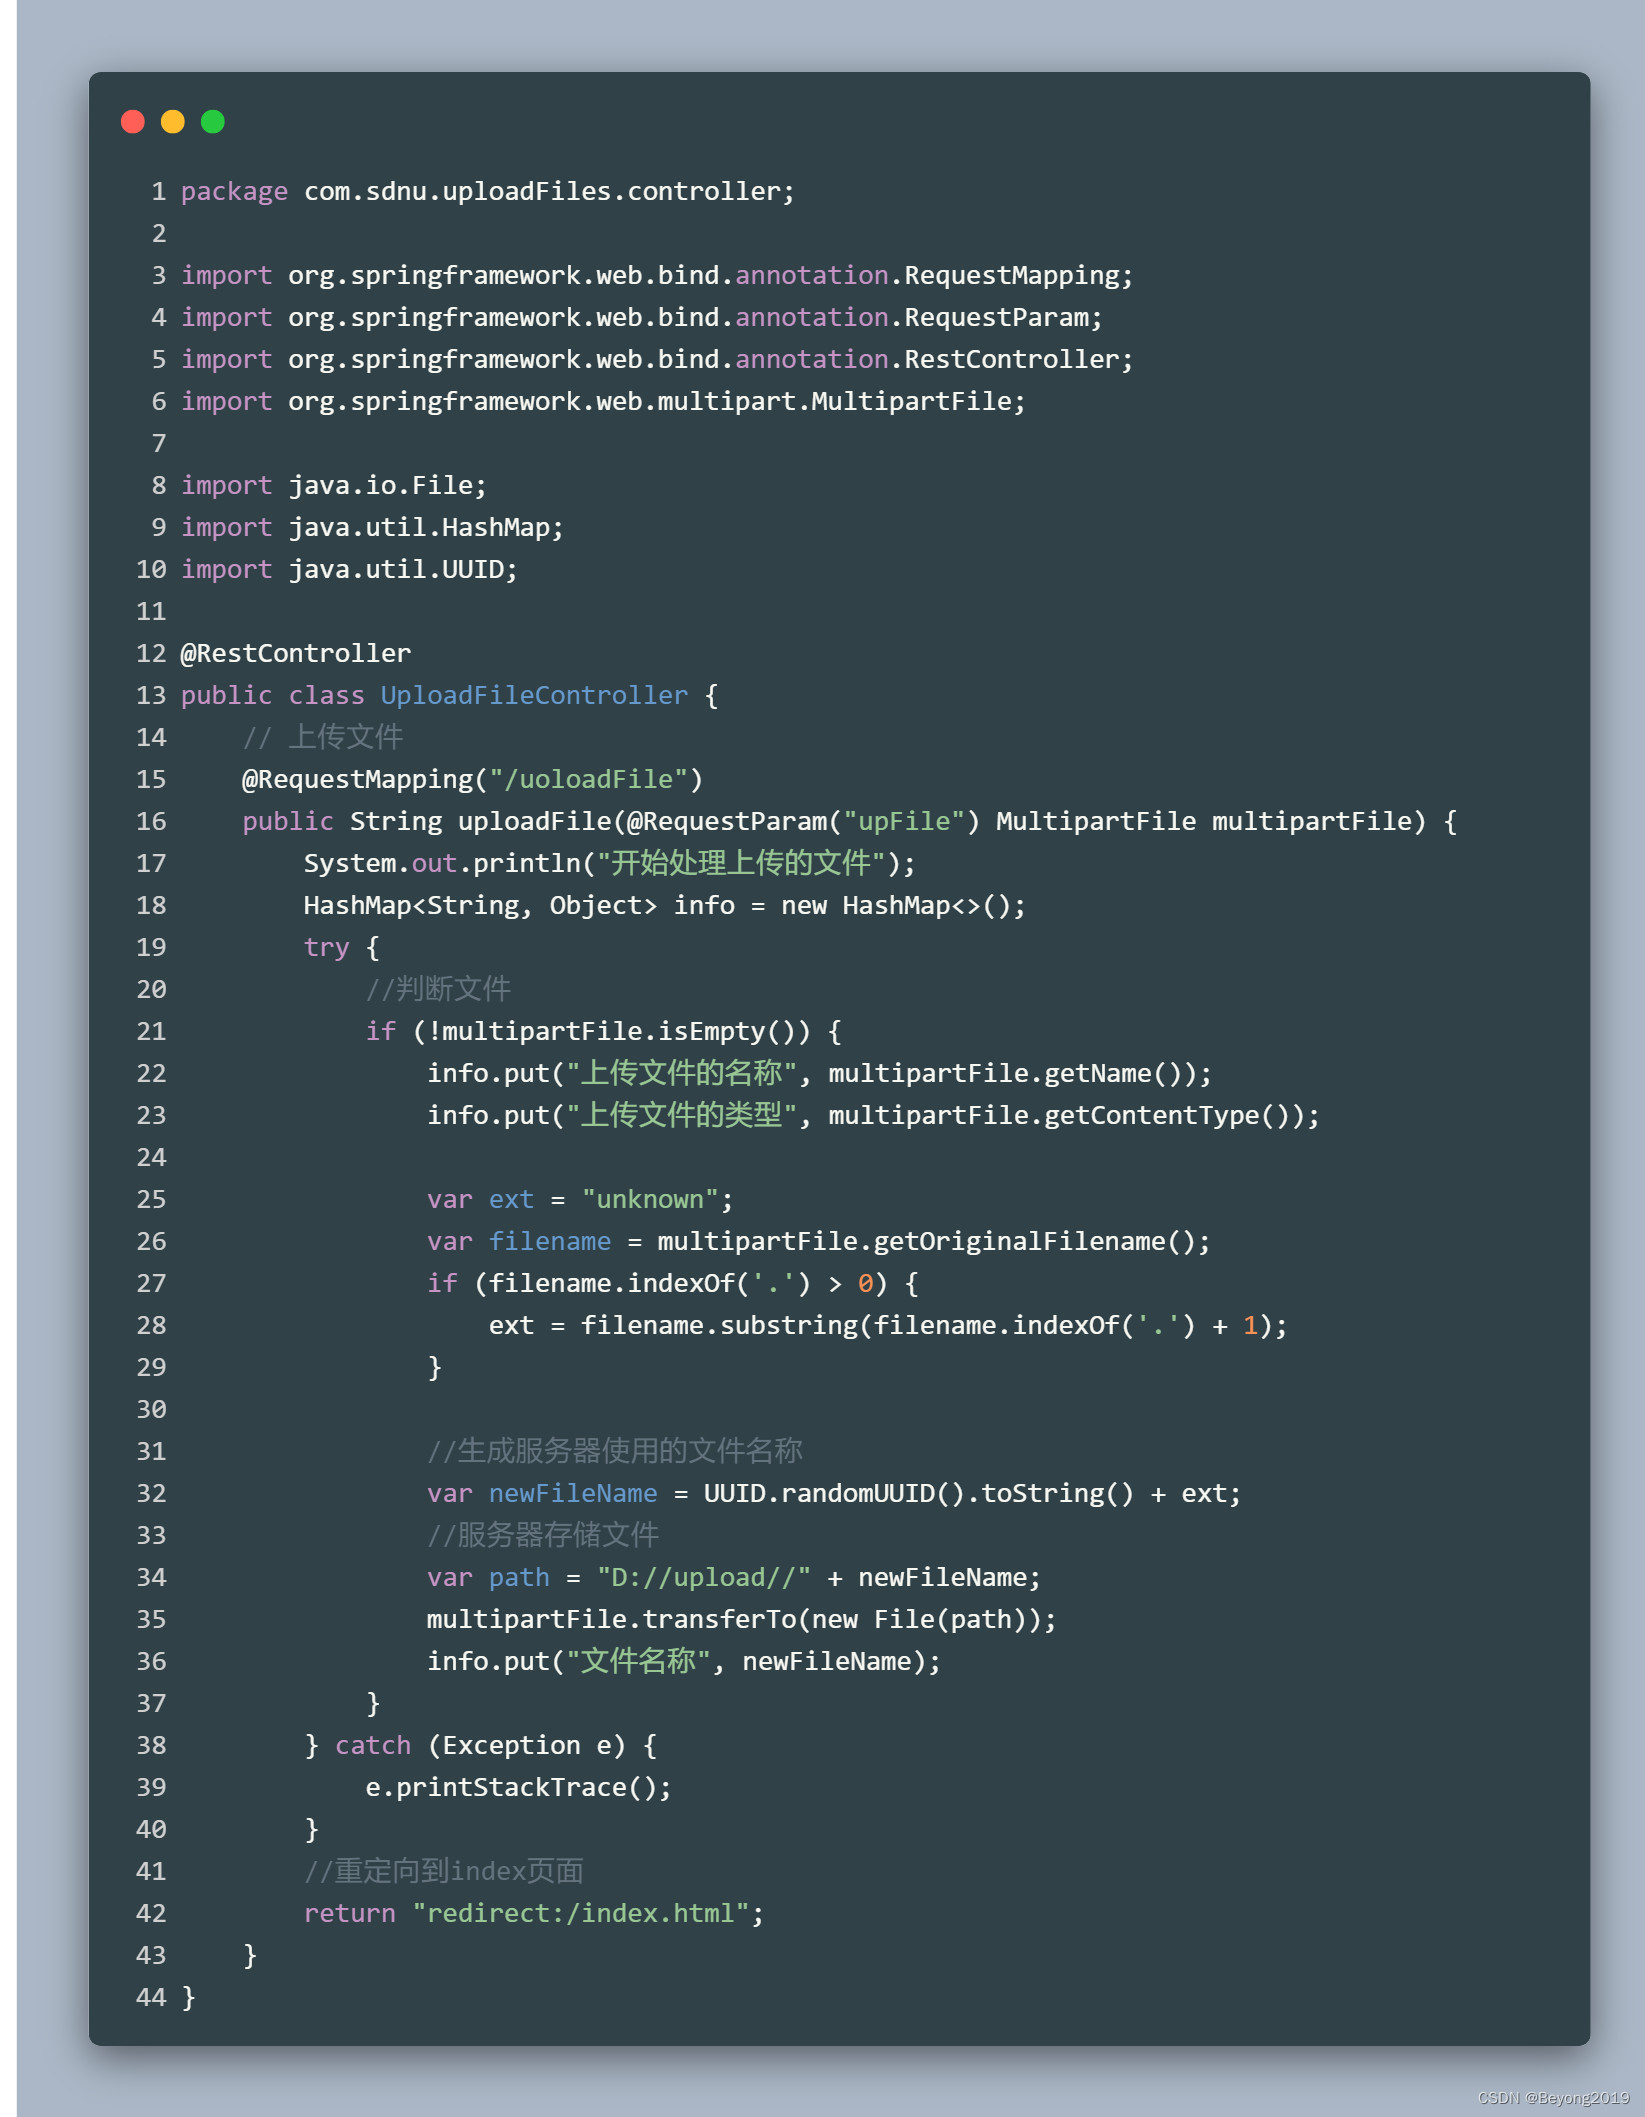Click the "filename.indexOf('.') > 0" condition
This screenshot has height=2117, width=1645.
pyautogui.click(x=680, y=1283)
